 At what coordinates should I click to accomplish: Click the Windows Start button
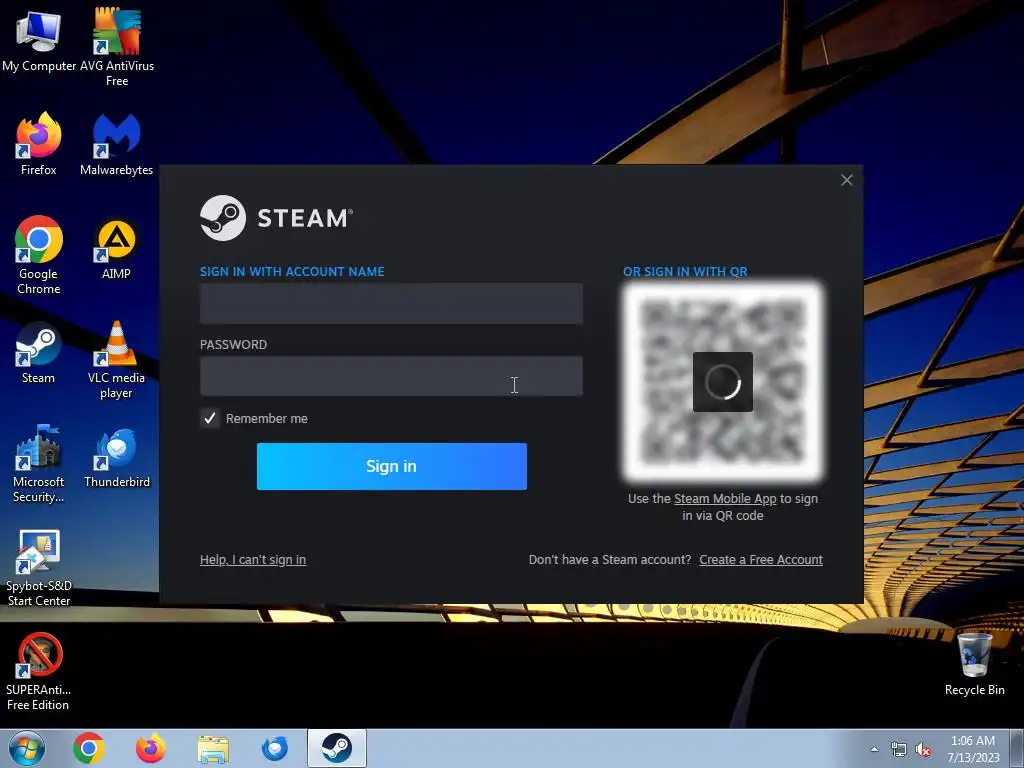click(27, 748)
